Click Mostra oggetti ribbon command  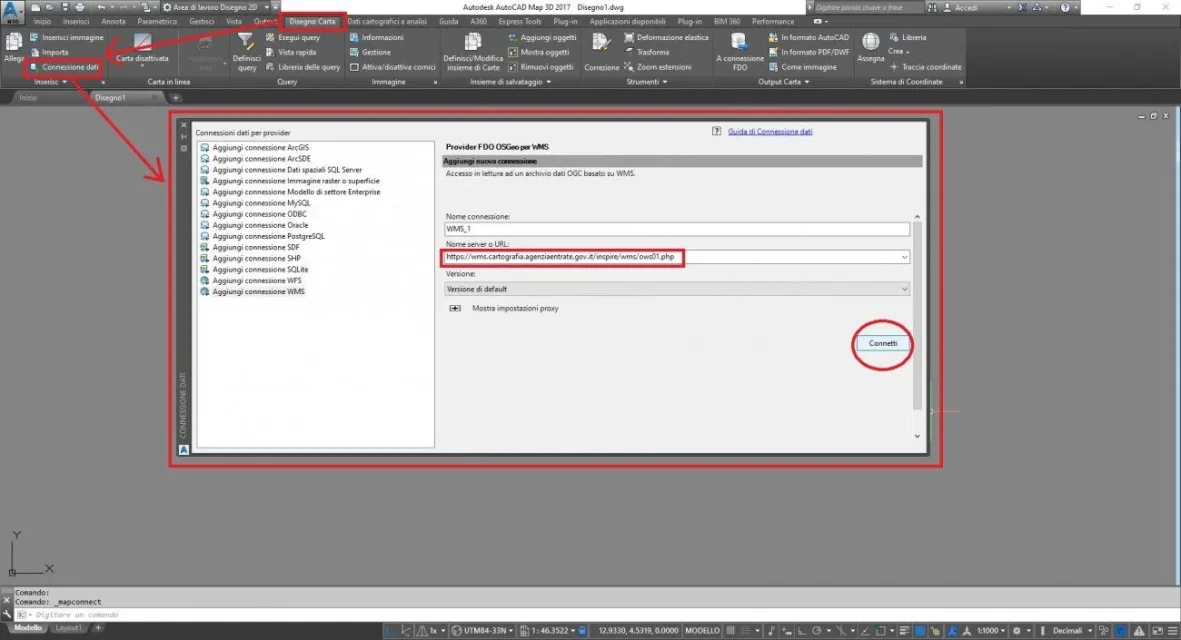pyautogui.click(x=539, y=52)
